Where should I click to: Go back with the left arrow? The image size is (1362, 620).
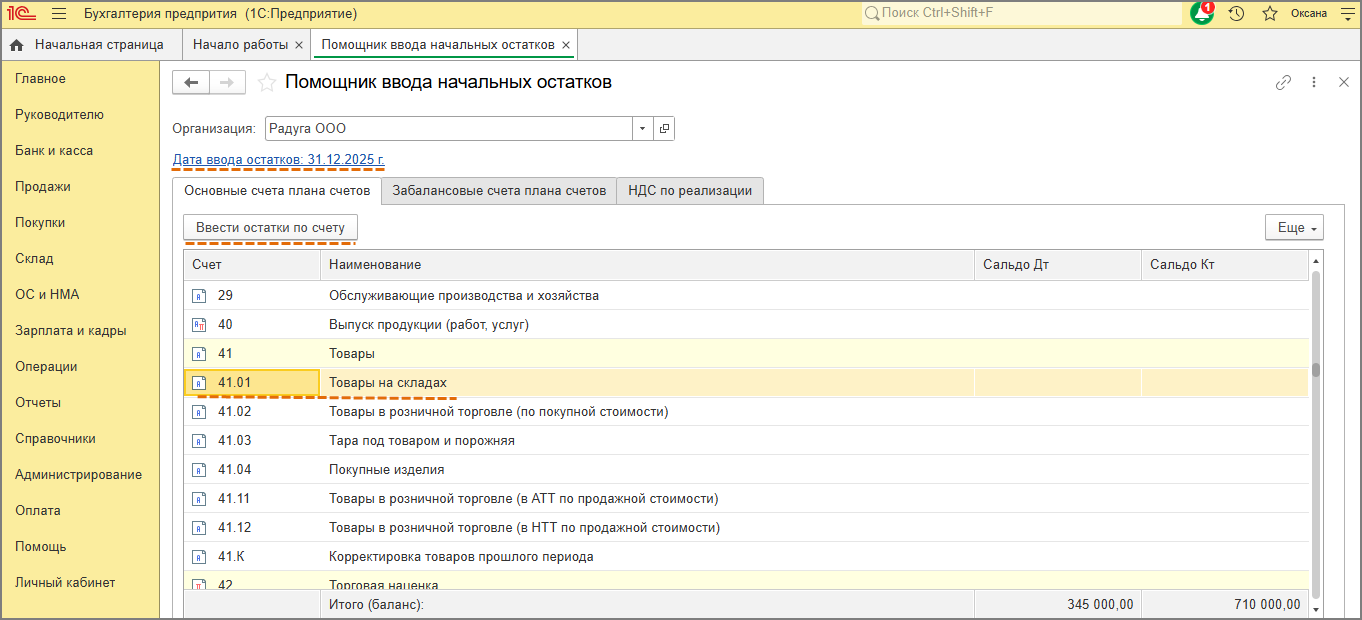pos(191,83)
